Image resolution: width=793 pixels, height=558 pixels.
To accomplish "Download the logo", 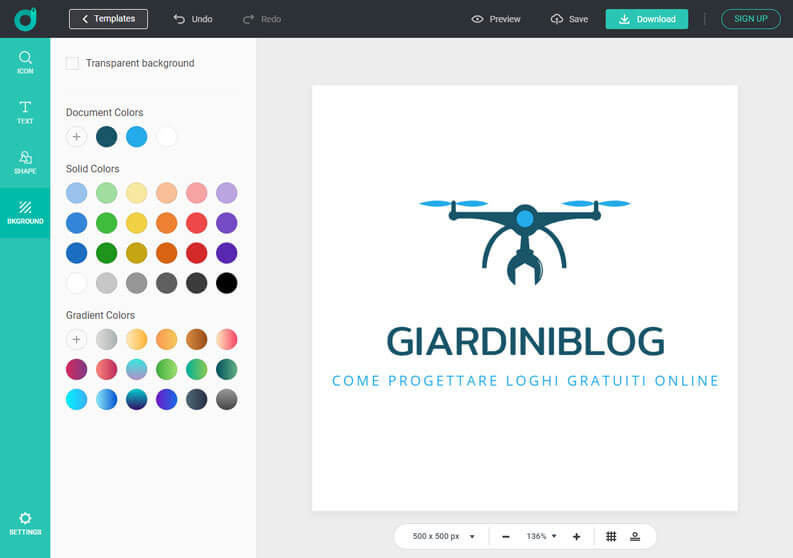I will (x=647, y=19).
